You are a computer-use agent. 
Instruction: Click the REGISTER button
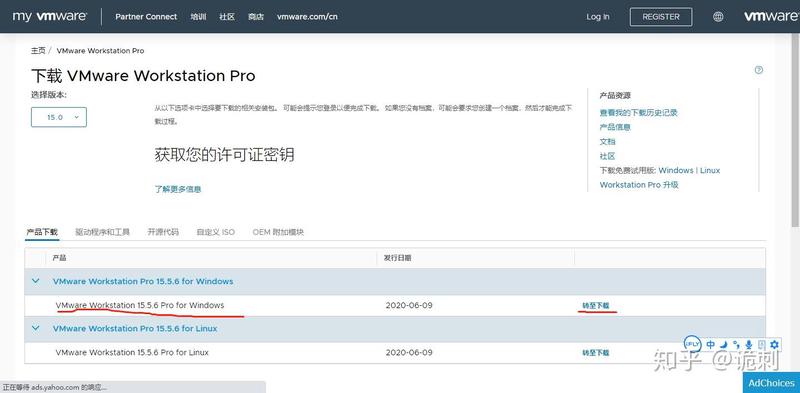[x=661, y=17]
